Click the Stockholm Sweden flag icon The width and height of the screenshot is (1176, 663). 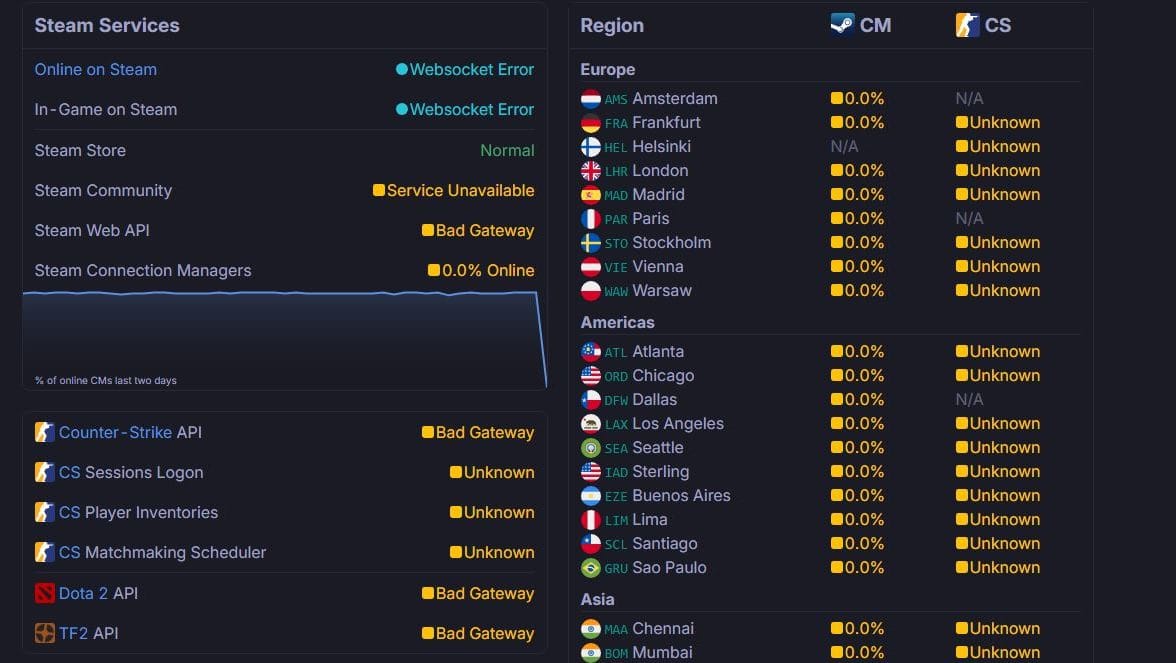point(591,243)
